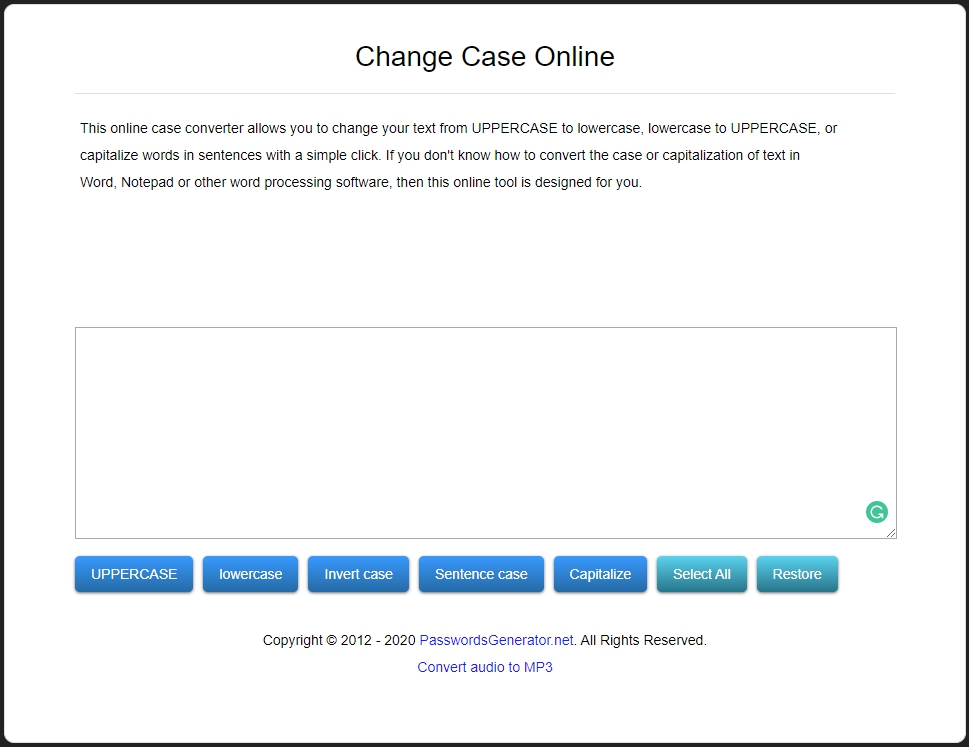The image size is (969, 747).
Task: Click the Grammarly icon in the text box
Action: tap(876, 512)
